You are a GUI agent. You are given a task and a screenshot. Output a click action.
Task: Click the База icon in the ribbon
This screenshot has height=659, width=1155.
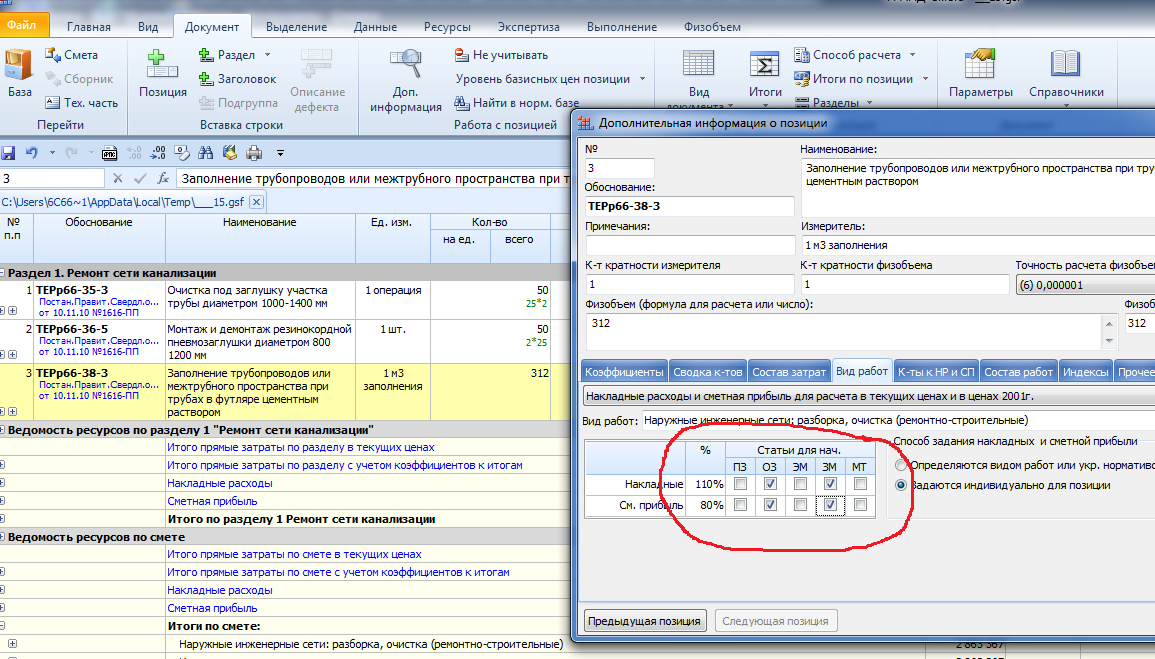(x=19, y=66)
